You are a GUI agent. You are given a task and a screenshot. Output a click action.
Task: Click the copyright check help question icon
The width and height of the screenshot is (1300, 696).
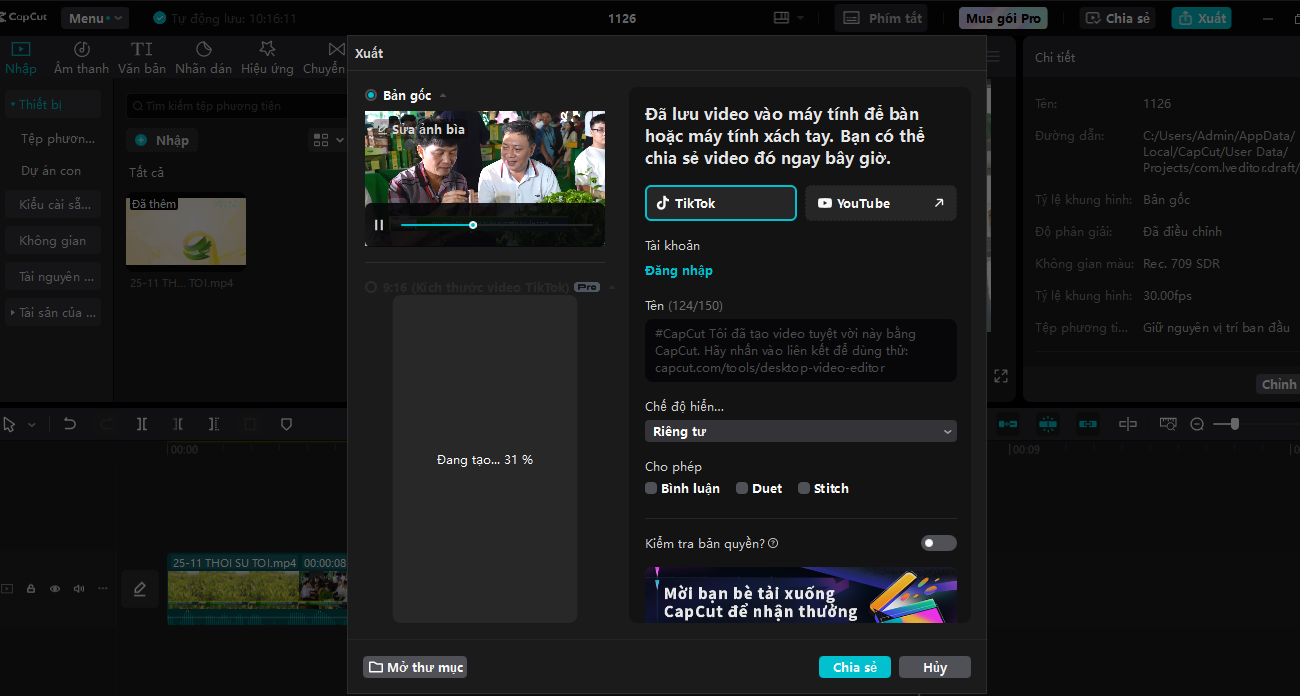[773, 544]
